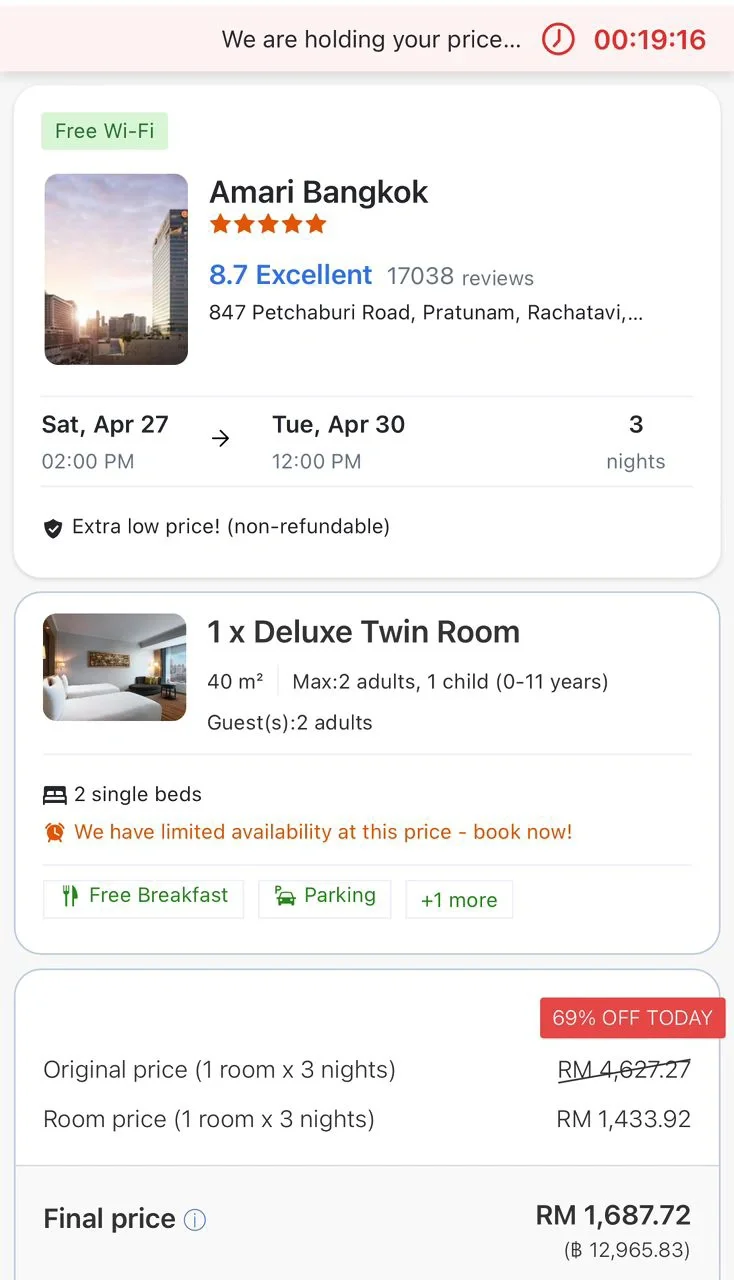Screen dimensions: 734x1280
Task: Click the countdown timer clock icon
Action: pyautogui.click(x=558, y=39)
